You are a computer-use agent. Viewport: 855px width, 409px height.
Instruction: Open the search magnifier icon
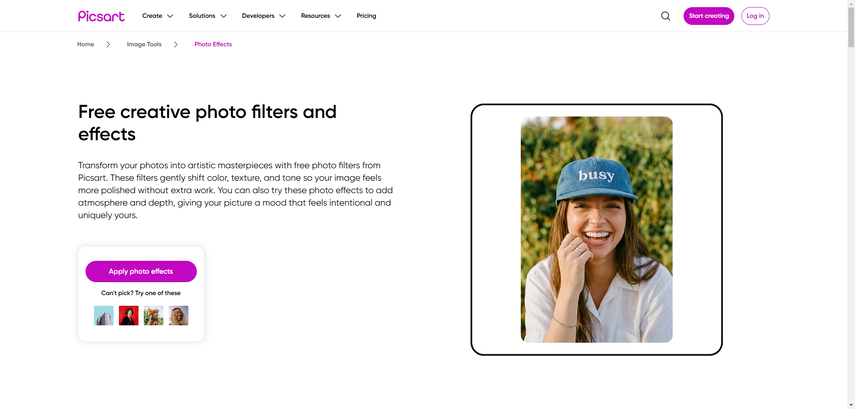665,16
